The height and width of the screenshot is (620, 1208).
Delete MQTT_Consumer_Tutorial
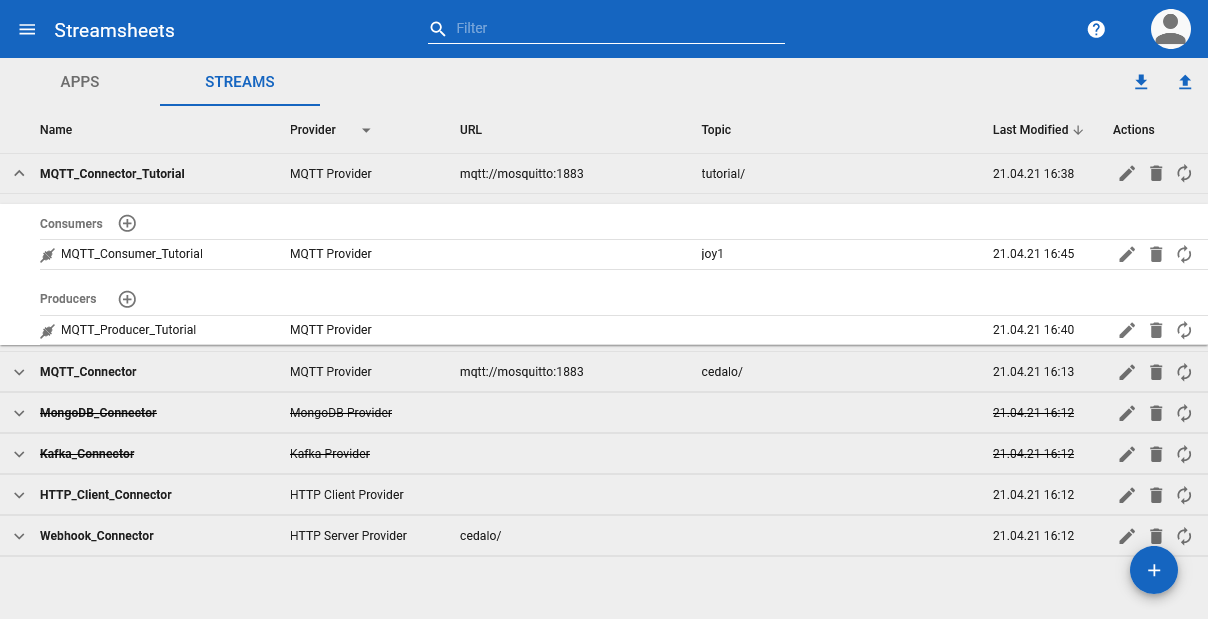point(1156,255)
